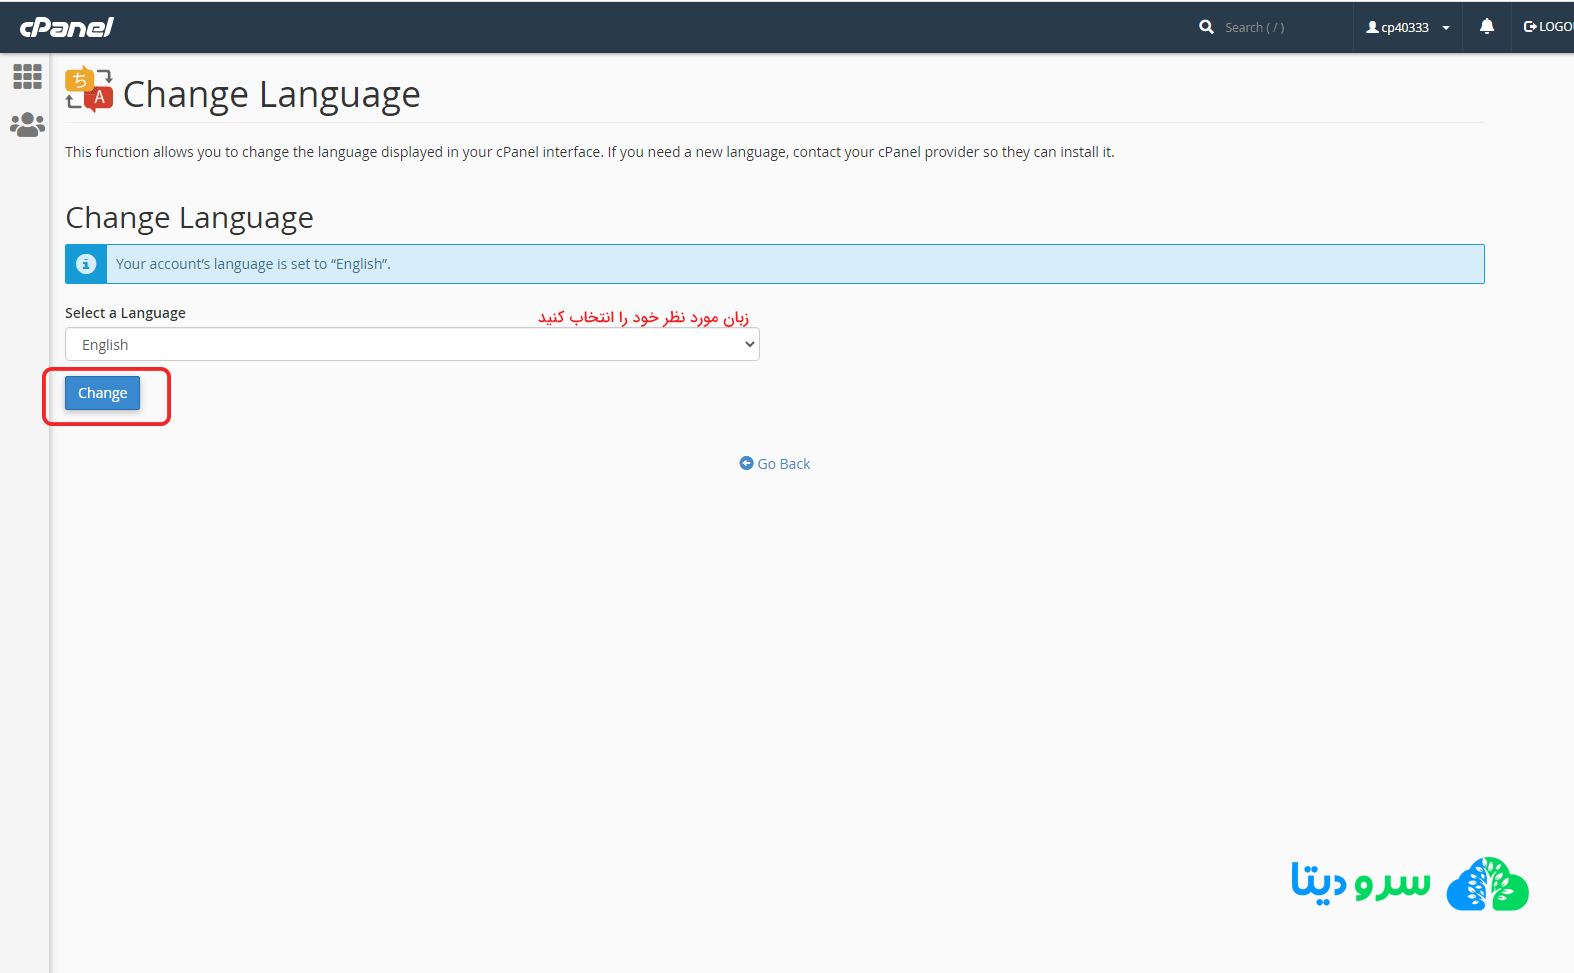
Task: Open the notifications bell
Action: coord(1486,27)
